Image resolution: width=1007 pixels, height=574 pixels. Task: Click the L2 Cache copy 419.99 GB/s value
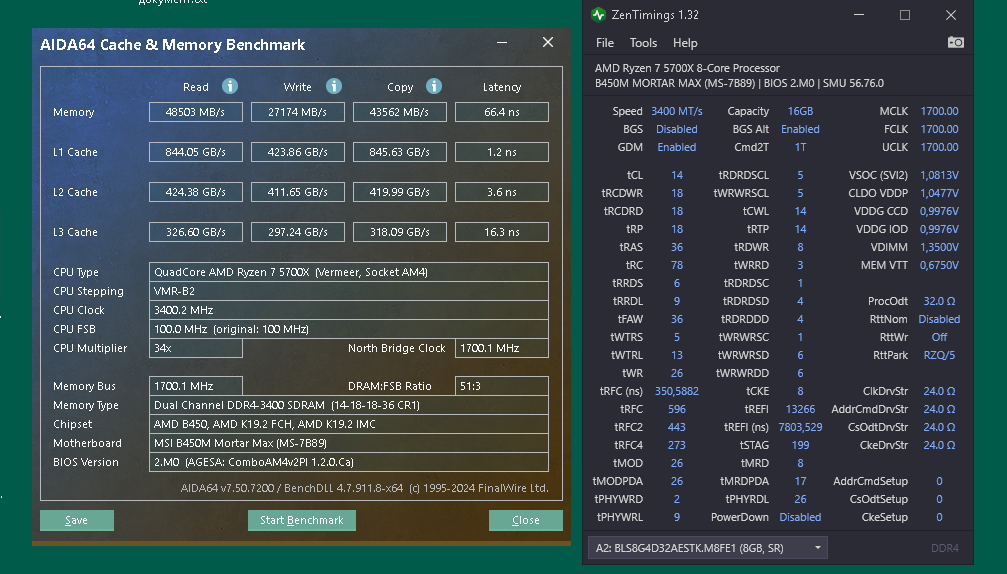(x=399, y=192)
